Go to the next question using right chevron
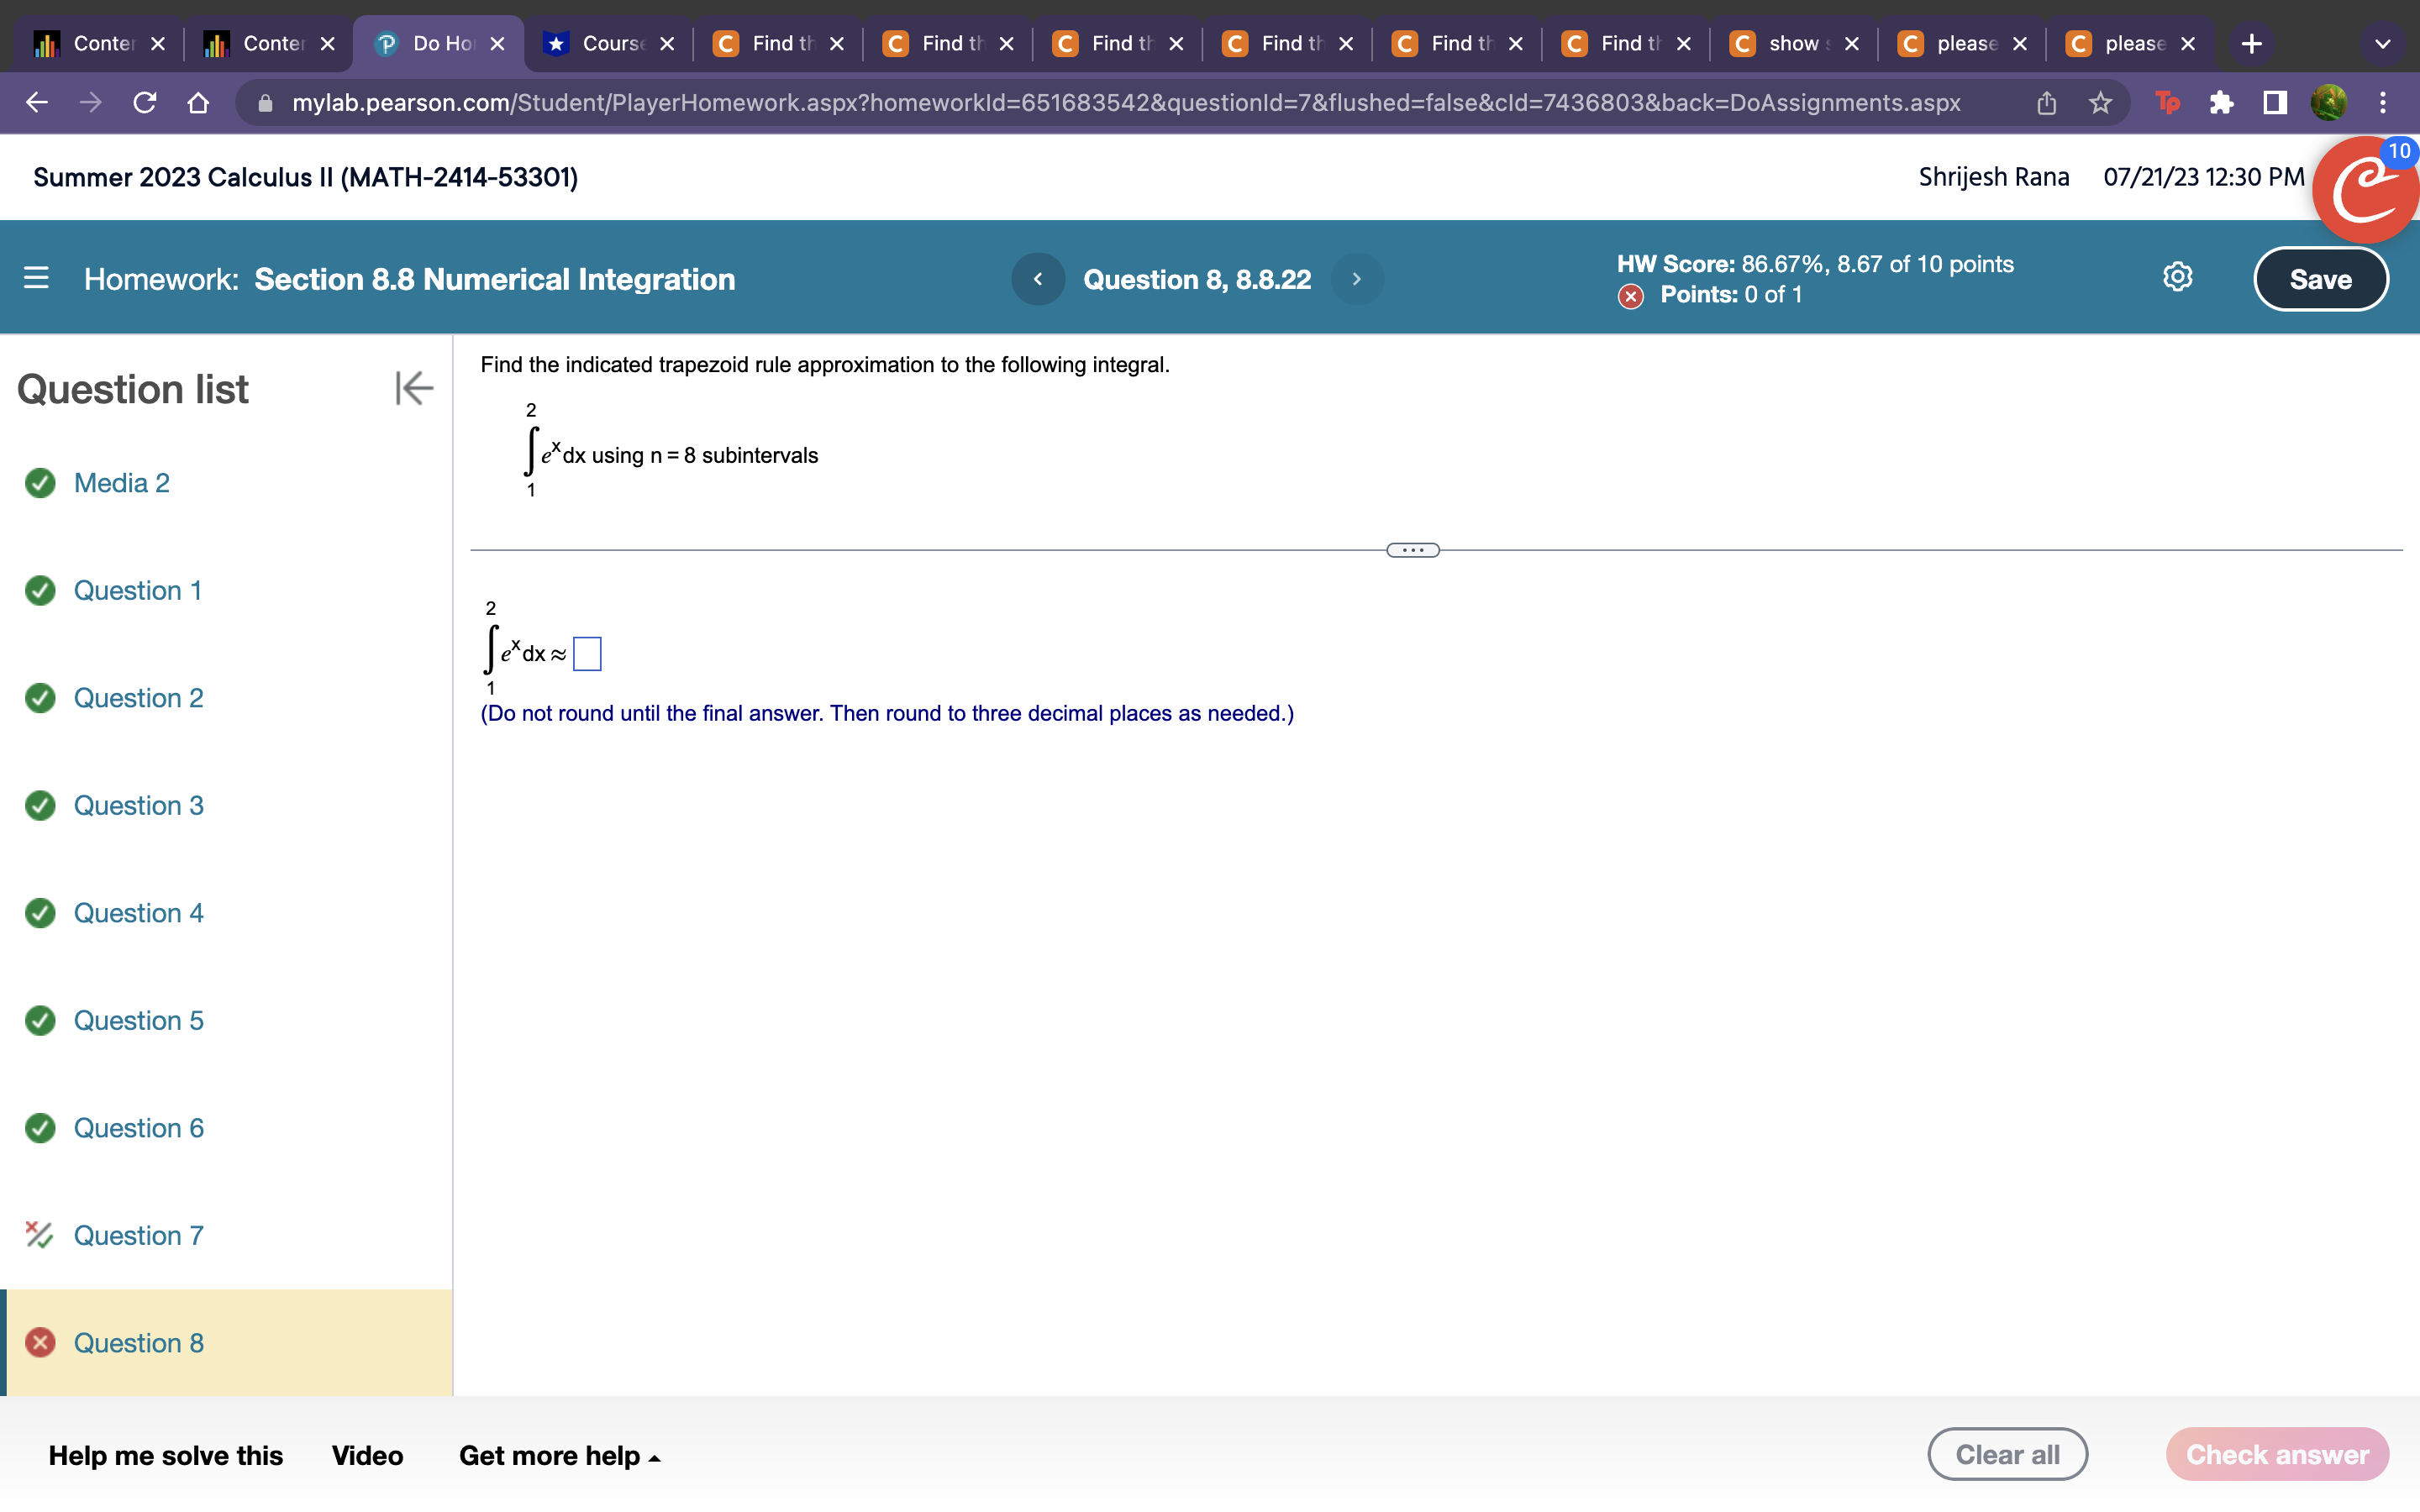 click(x=1356, y=279)
